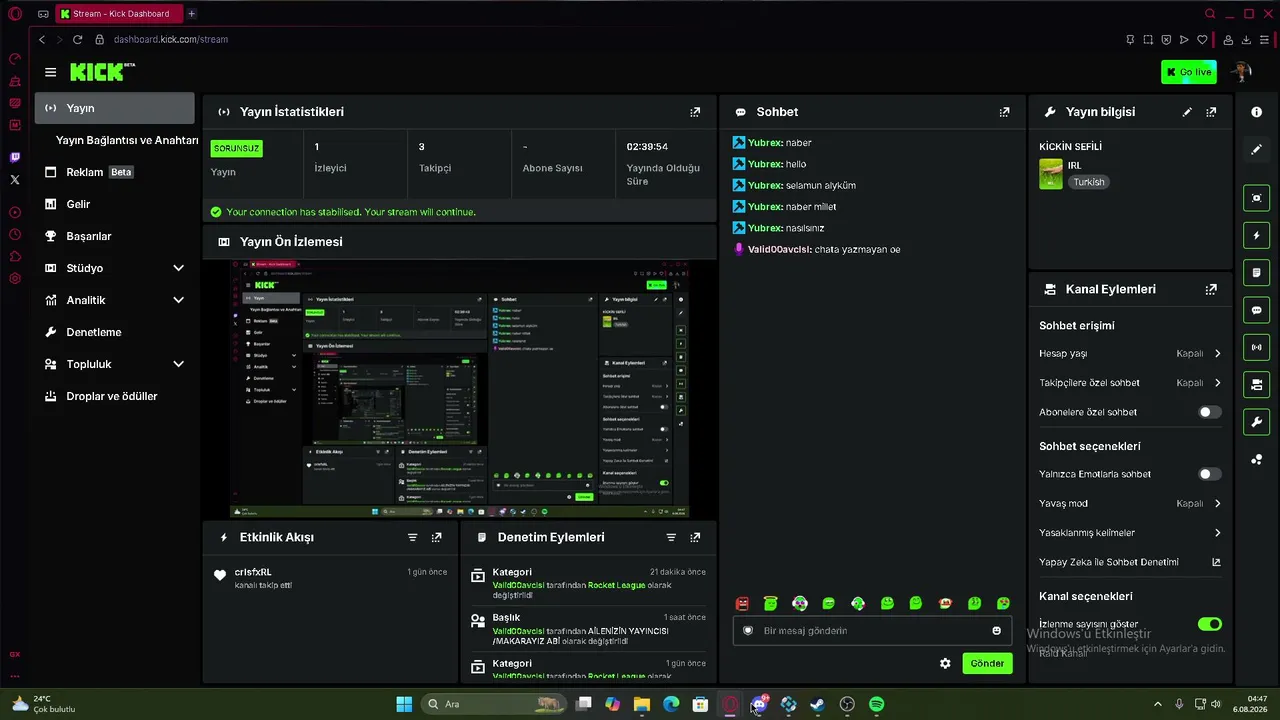Screen dimensions: 1280x720
Task: Toggle stream stats broadcast widget in right rail
Action: coord(1257,347)
